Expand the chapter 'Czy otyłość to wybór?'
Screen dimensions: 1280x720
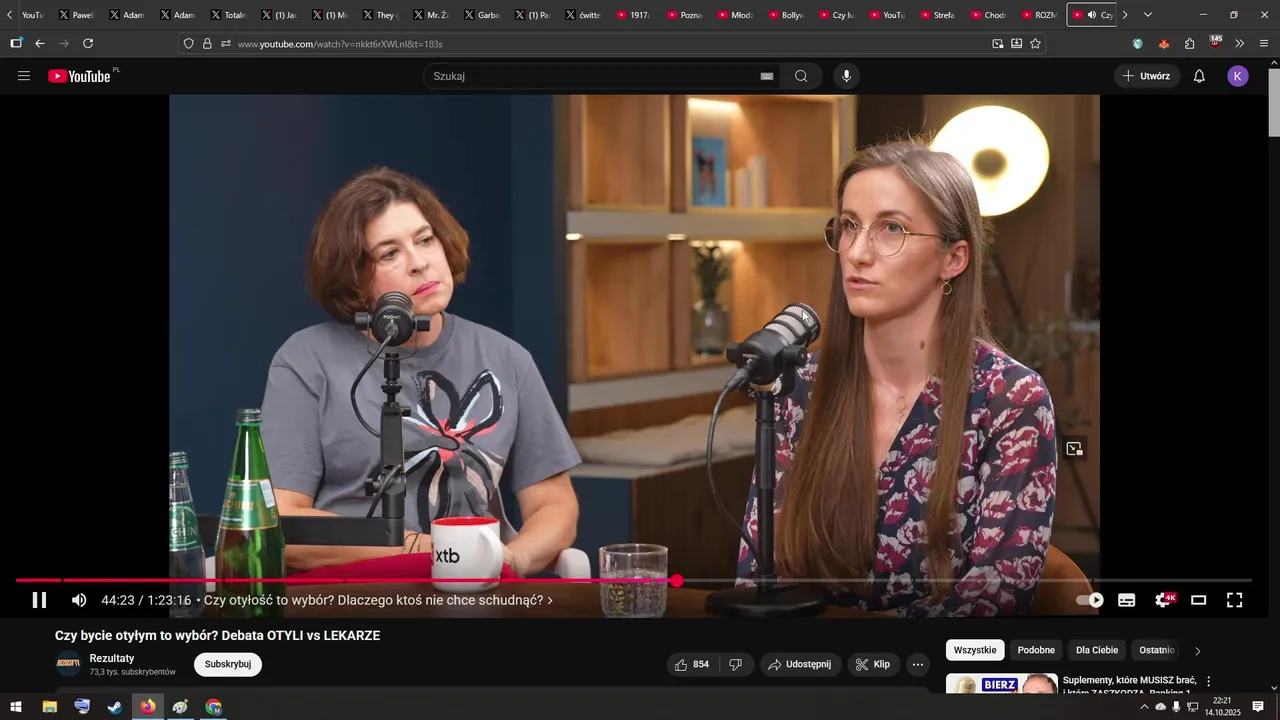(378, 600)
